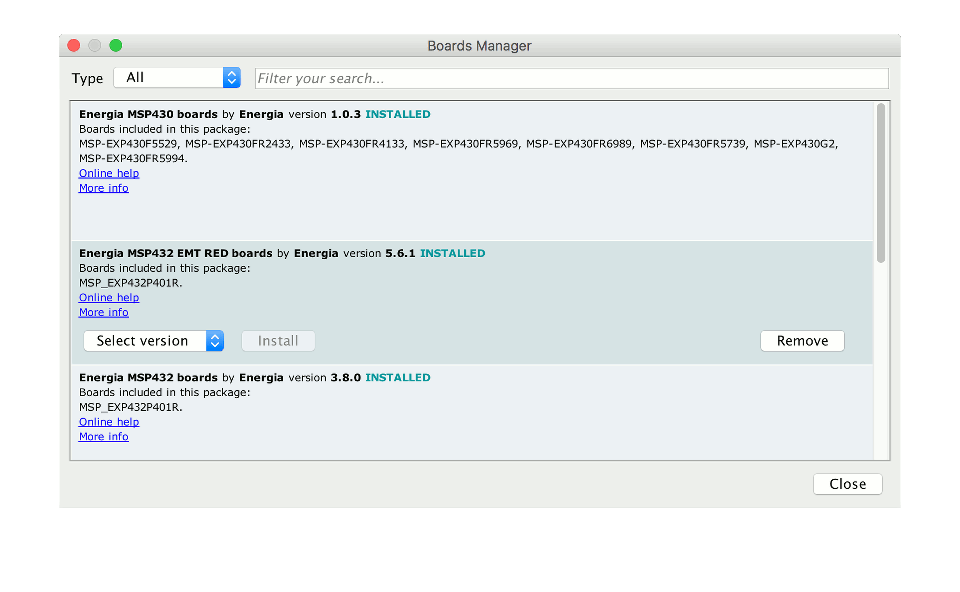Select the Energia MSP430 boards title text
The height and width of the screenshot is (592, 960).
pos(148,114)
